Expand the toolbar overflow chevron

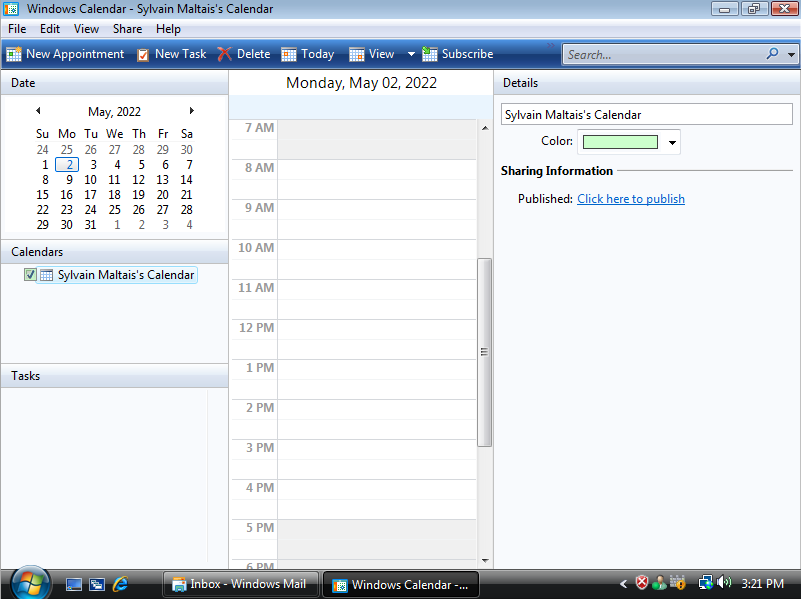[551, 45]
